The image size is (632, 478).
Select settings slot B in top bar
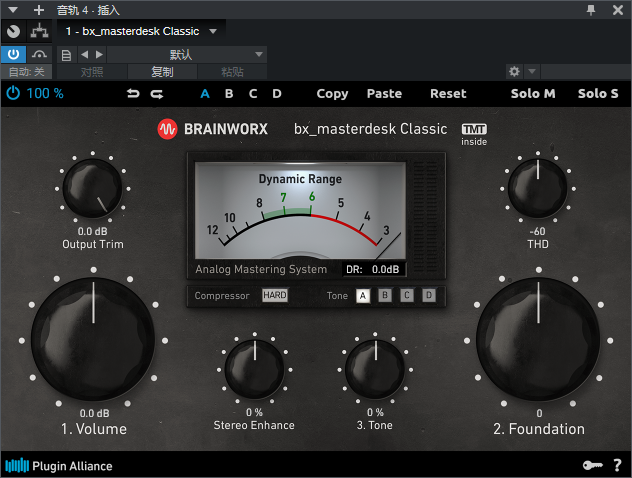click(x=229, y=94)
